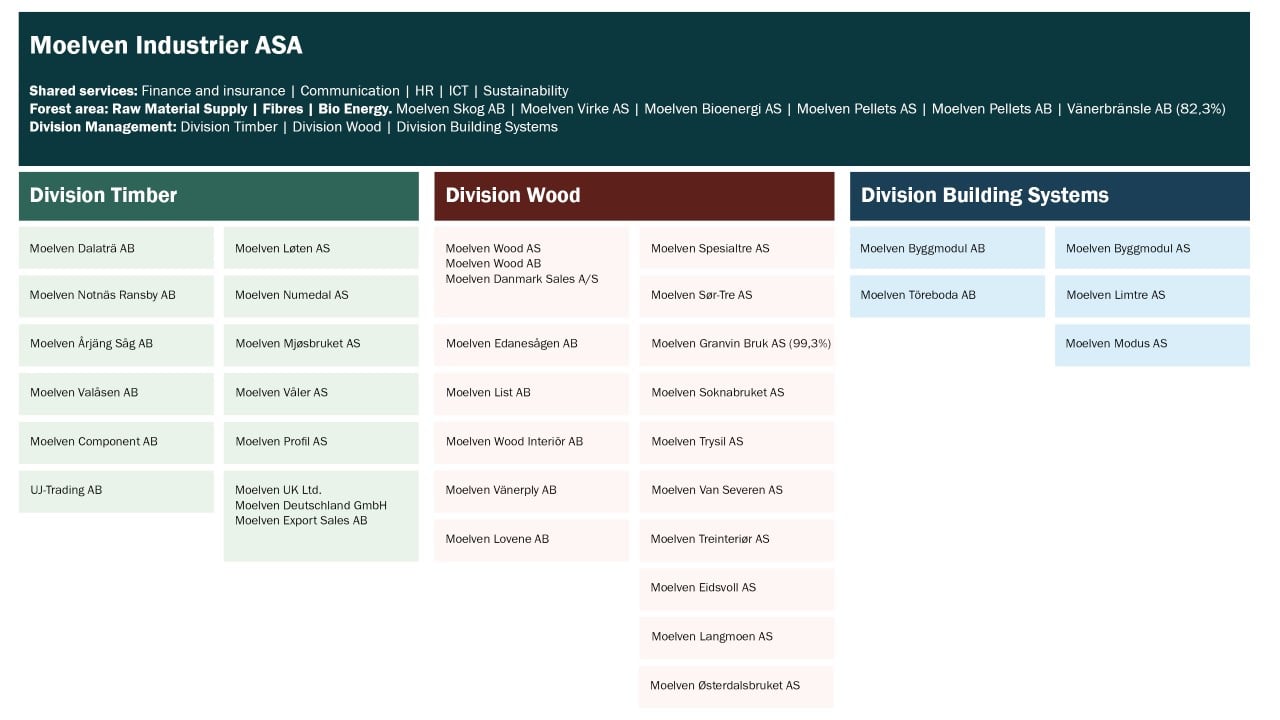Open the Division Building Systems header

click(x=1050, y=196)
